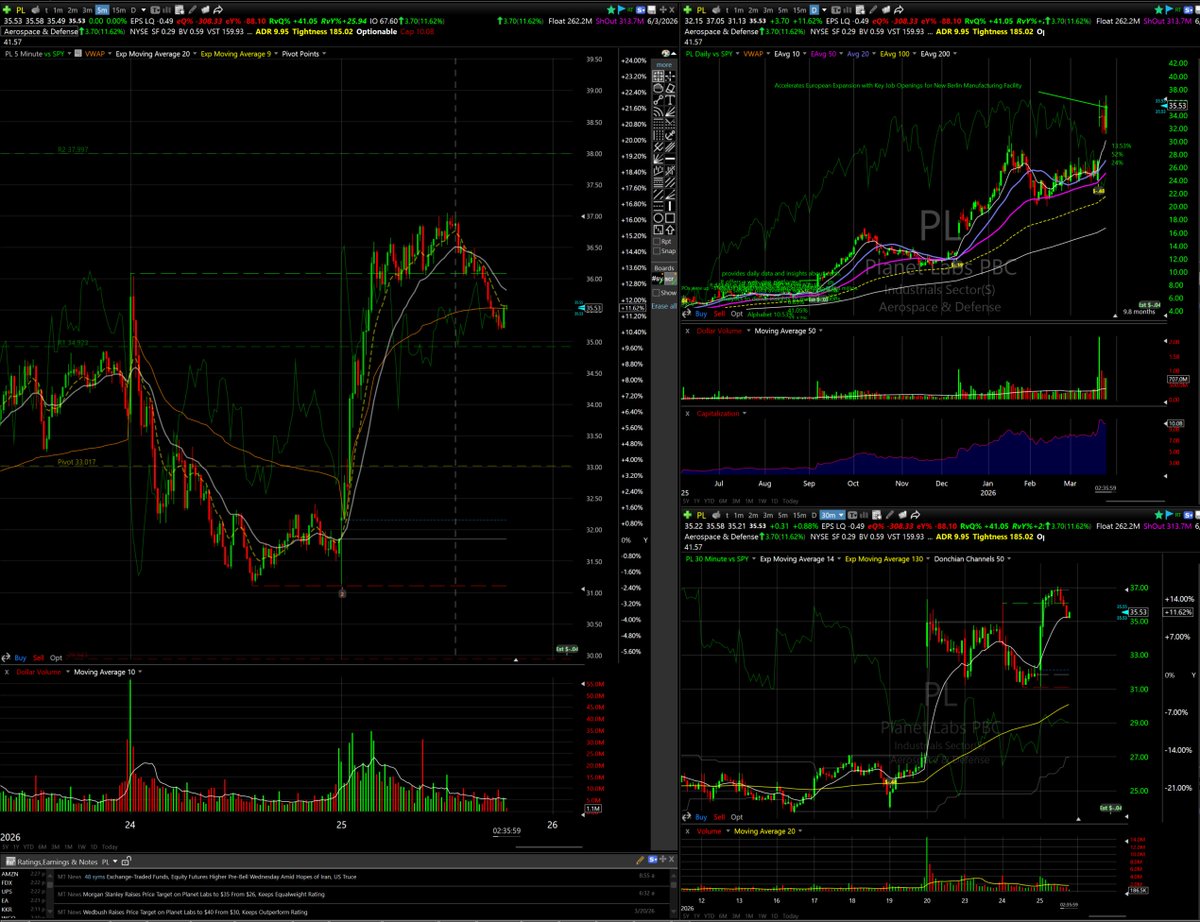Switch daily chart to 5m timeframe
The height and width of the screenshot is (922, 1200).
coord(783,10)
